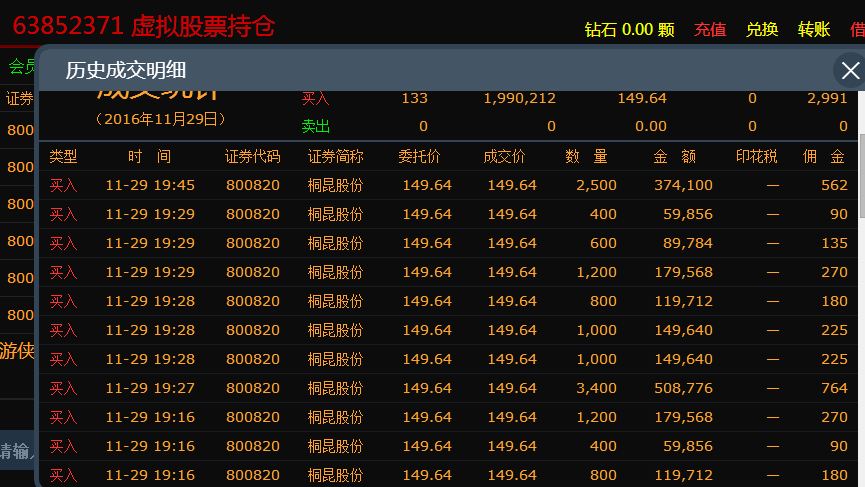
Task: Click 委托价 149.64 in the 19:45 row
Action: pyautogui.click(x=427, y=185)
